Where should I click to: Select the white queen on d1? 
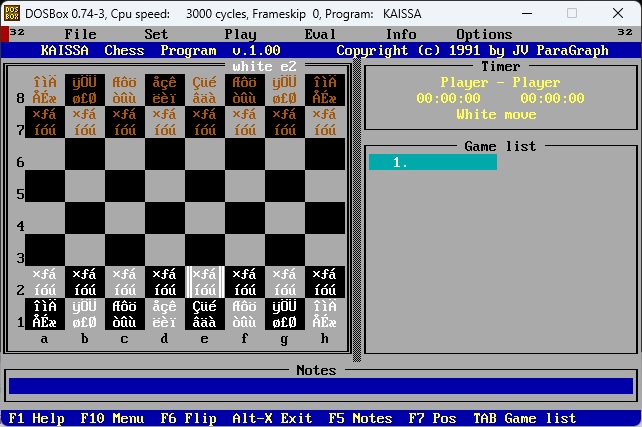(x=165, y=314)
